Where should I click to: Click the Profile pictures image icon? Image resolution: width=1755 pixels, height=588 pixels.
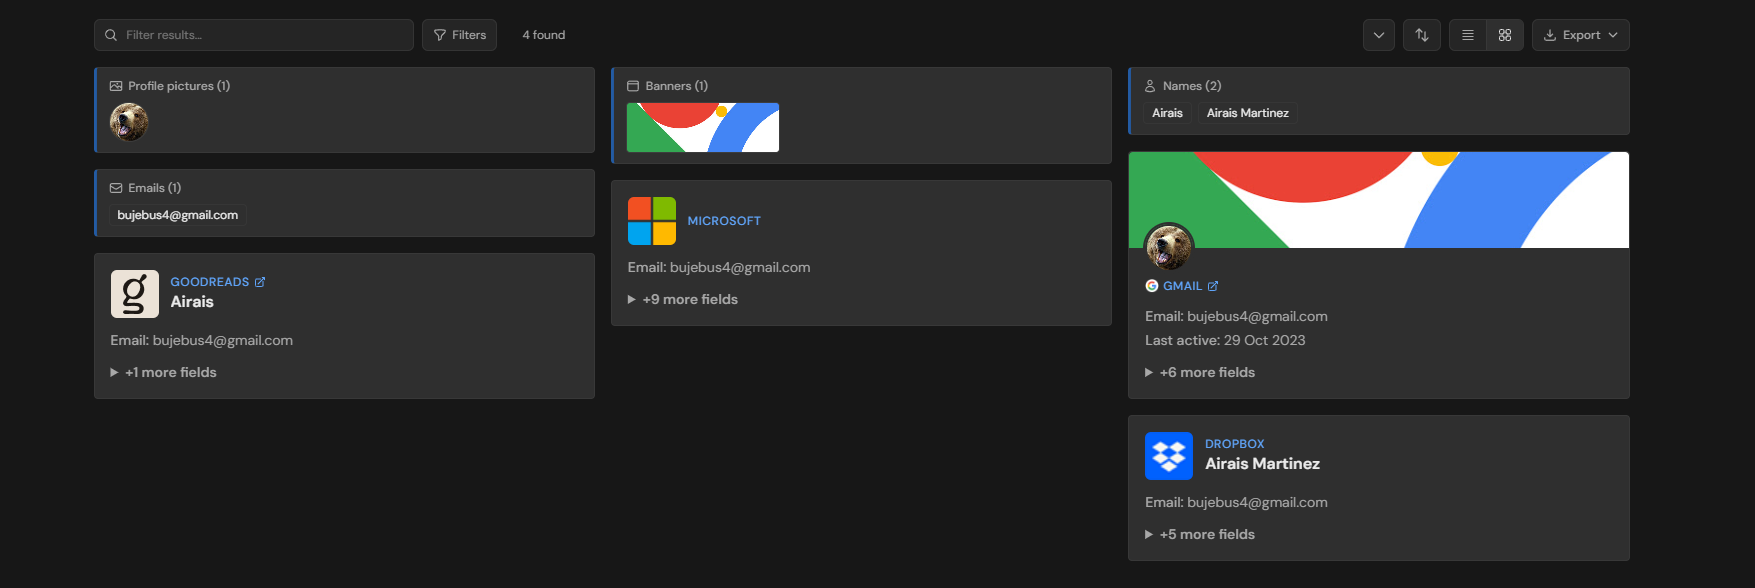tap(116, 86)
